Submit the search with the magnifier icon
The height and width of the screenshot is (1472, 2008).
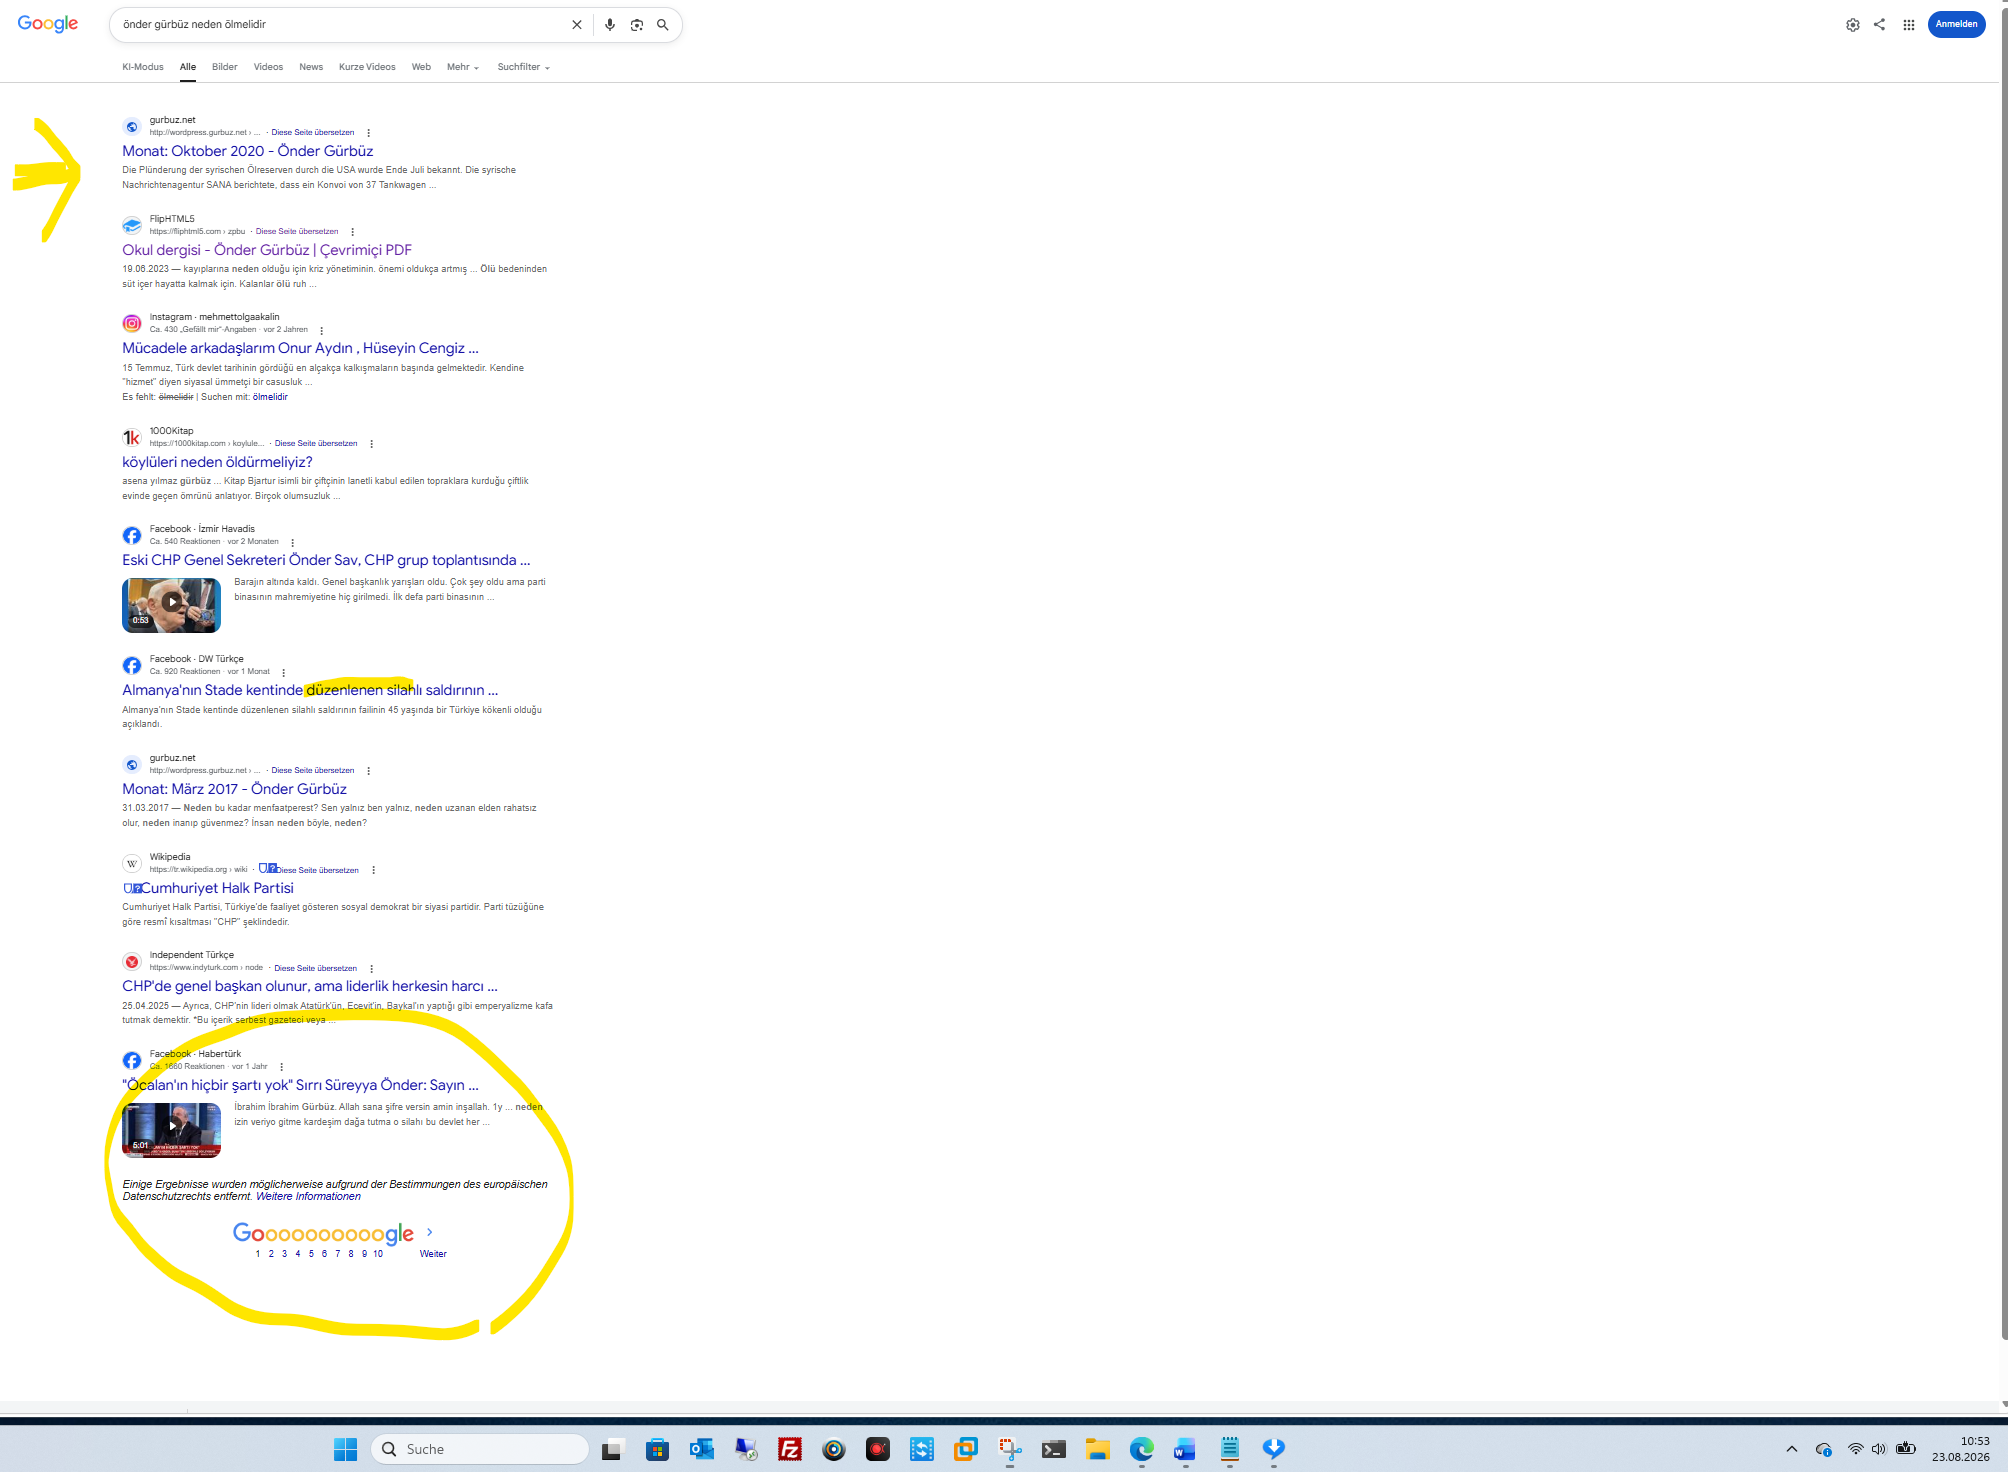pyautogui.click(x=663, y=25)
